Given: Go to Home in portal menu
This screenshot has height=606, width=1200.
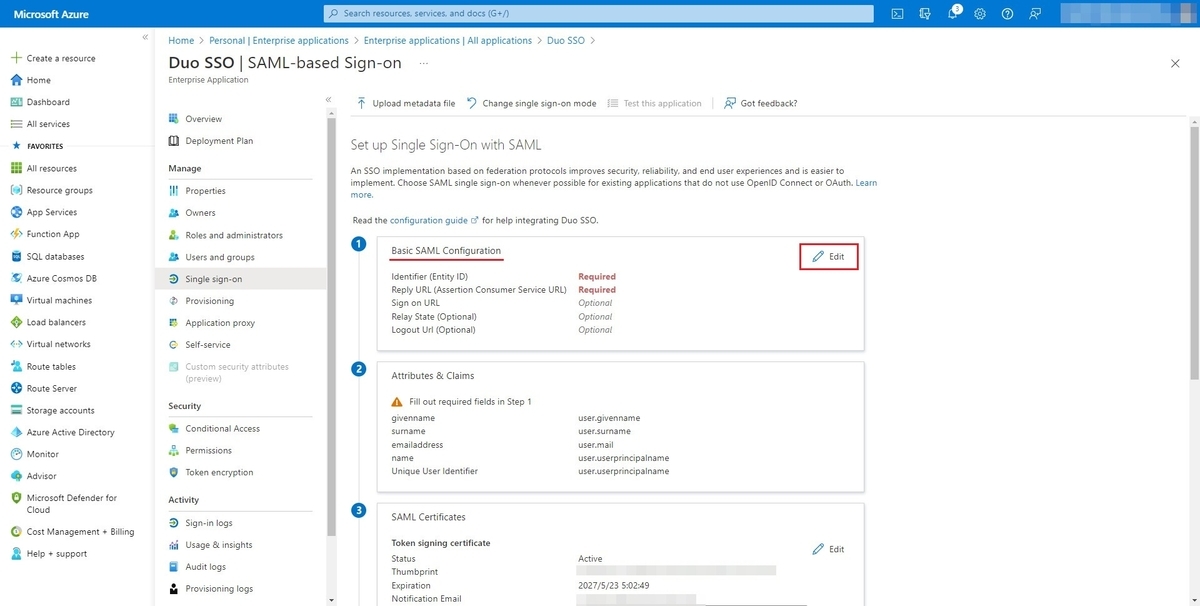Looking at the screenshot, I should [38, 80].
